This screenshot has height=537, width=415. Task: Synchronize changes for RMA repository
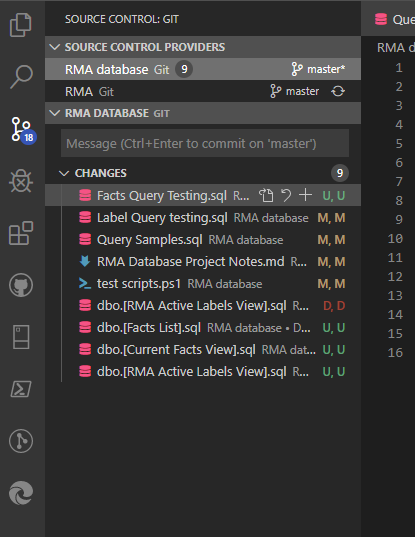338,91
